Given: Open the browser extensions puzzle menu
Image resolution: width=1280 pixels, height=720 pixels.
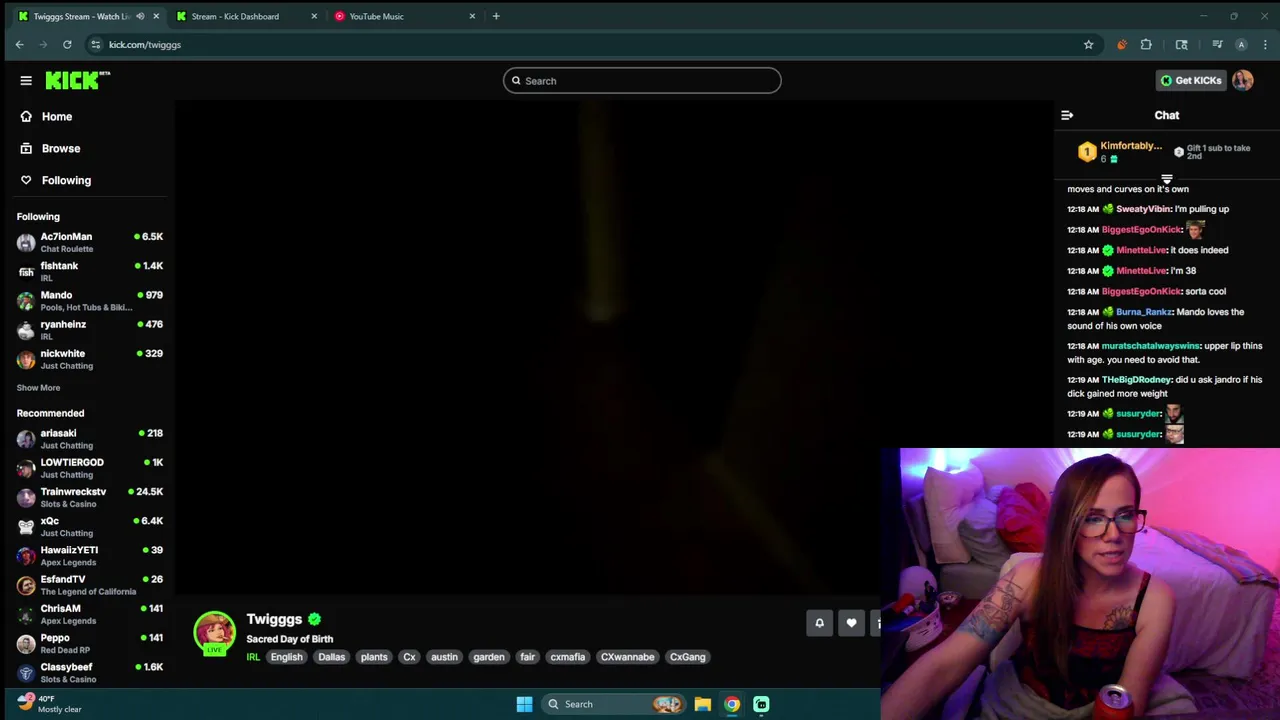Looking at the screenshot, I should tap(1146, 45).
